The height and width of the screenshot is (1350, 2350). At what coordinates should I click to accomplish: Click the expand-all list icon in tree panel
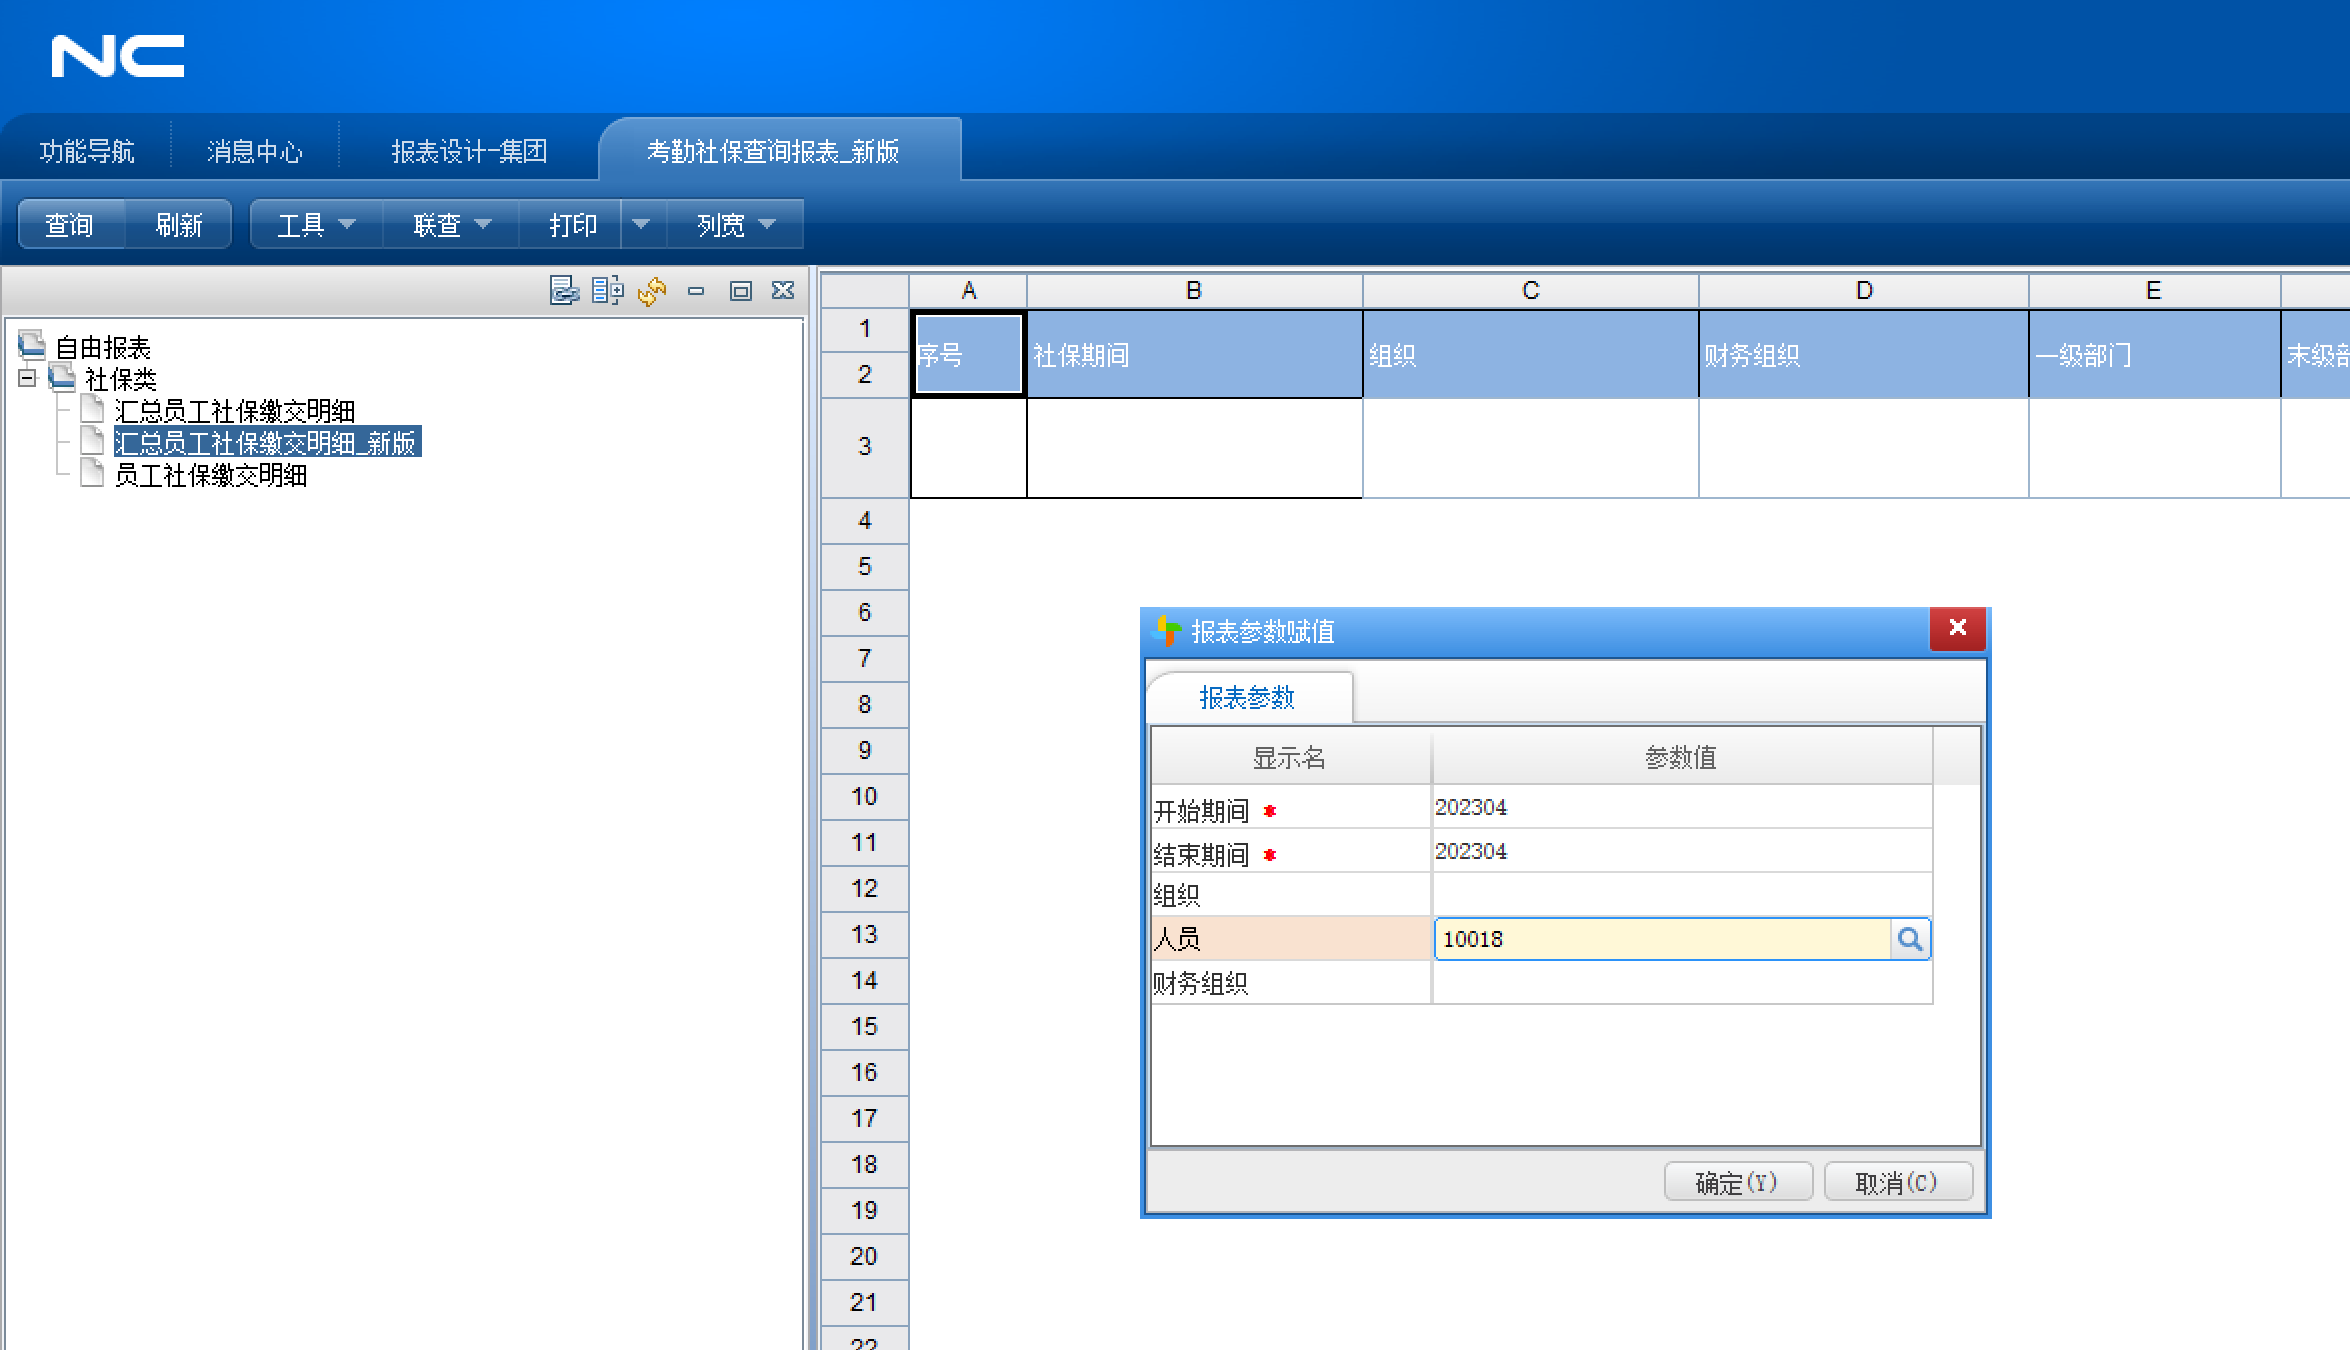[x=607, y=291]
